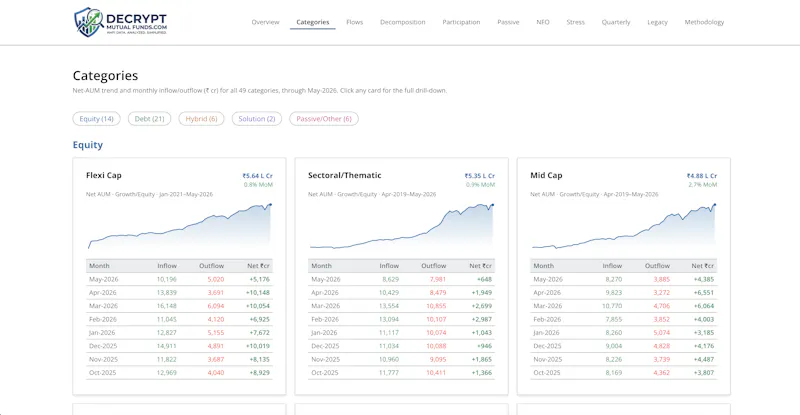Click Sectoral/Thematic ₹5.35 L Cr value

pos(480,176)
